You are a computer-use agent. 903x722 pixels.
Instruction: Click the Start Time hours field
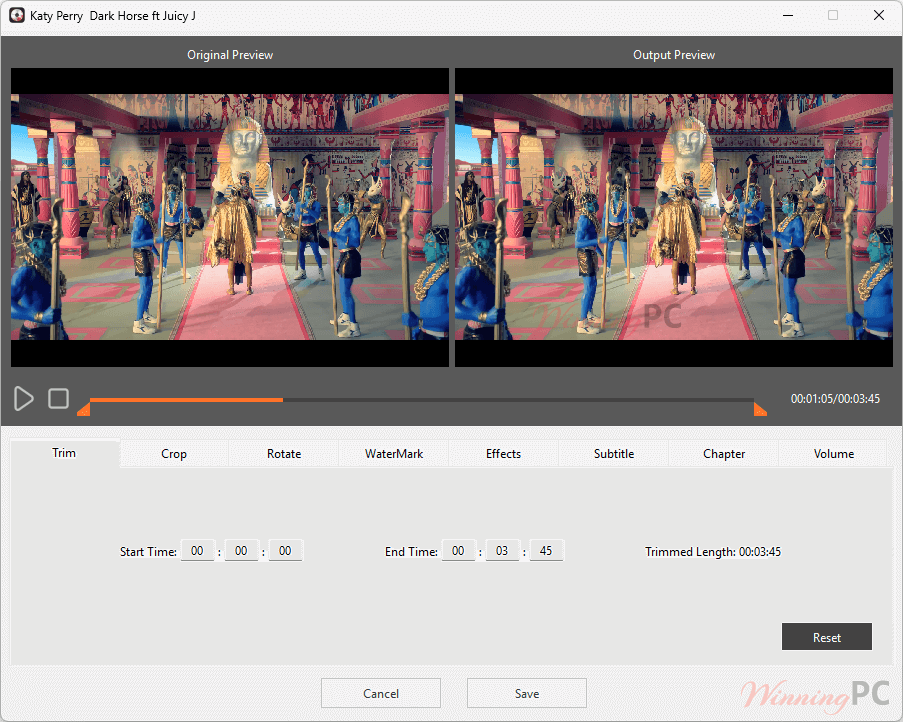coord(198,550)
